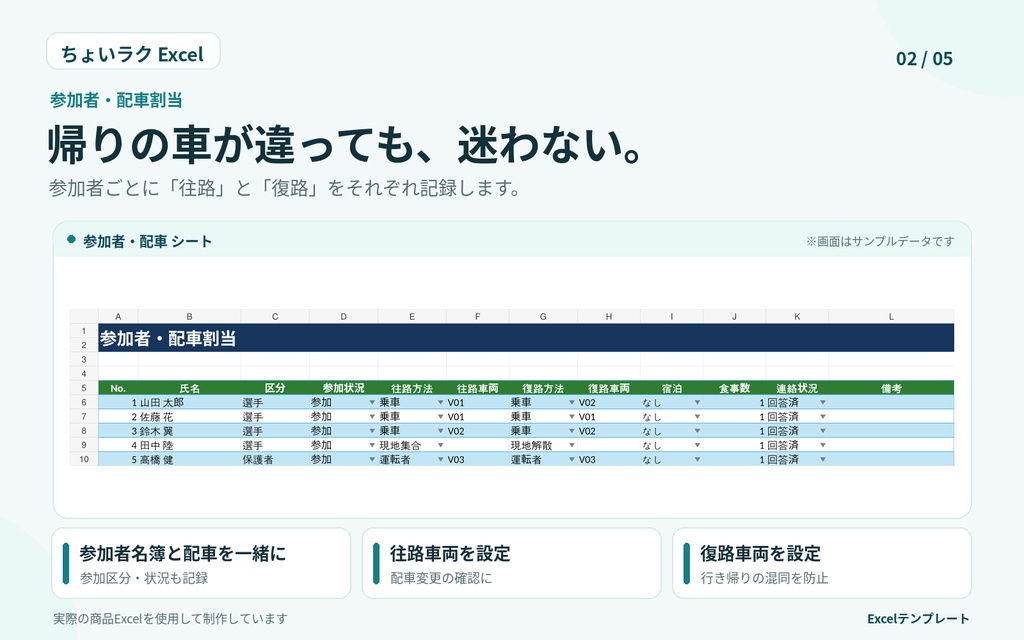The image size is (1024, 640).
Task: Click the ちょいラク Excel badge
Action: click(x=133, y=51)
